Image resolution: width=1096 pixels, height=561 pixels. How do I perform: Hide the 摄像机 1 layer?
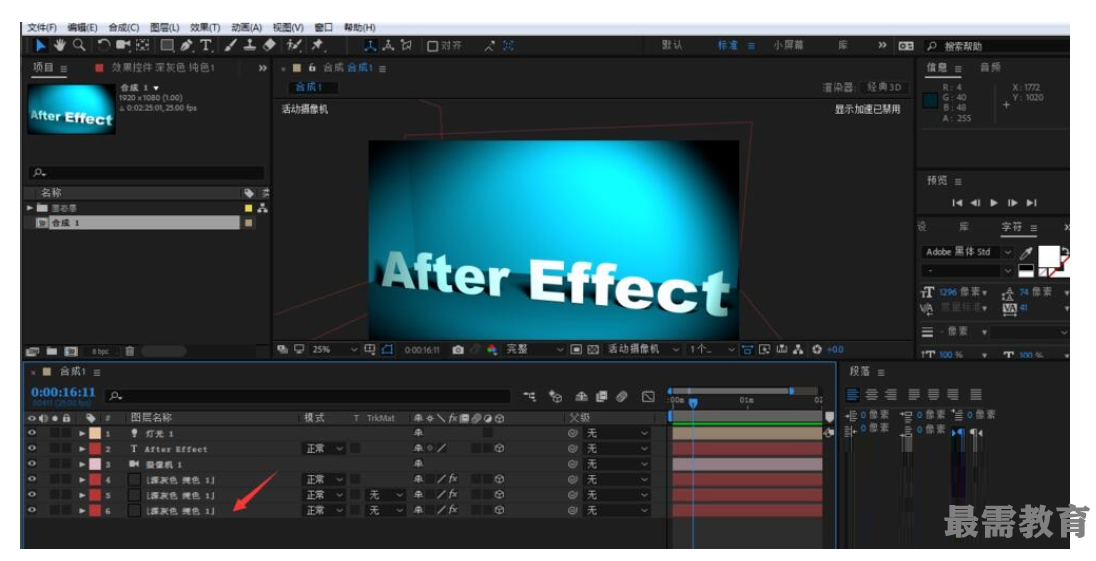(31, 464)
